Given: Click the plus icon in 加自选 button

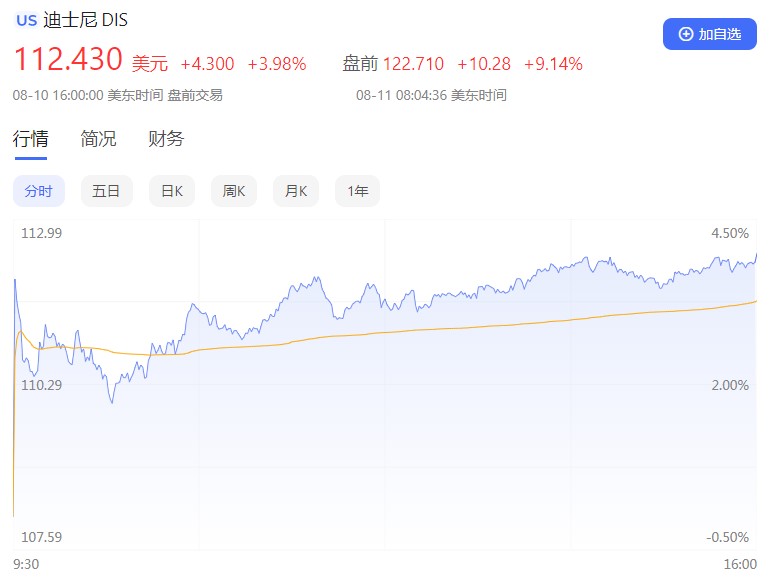Looking at the screenshot, I should click(x=686, y=34).
